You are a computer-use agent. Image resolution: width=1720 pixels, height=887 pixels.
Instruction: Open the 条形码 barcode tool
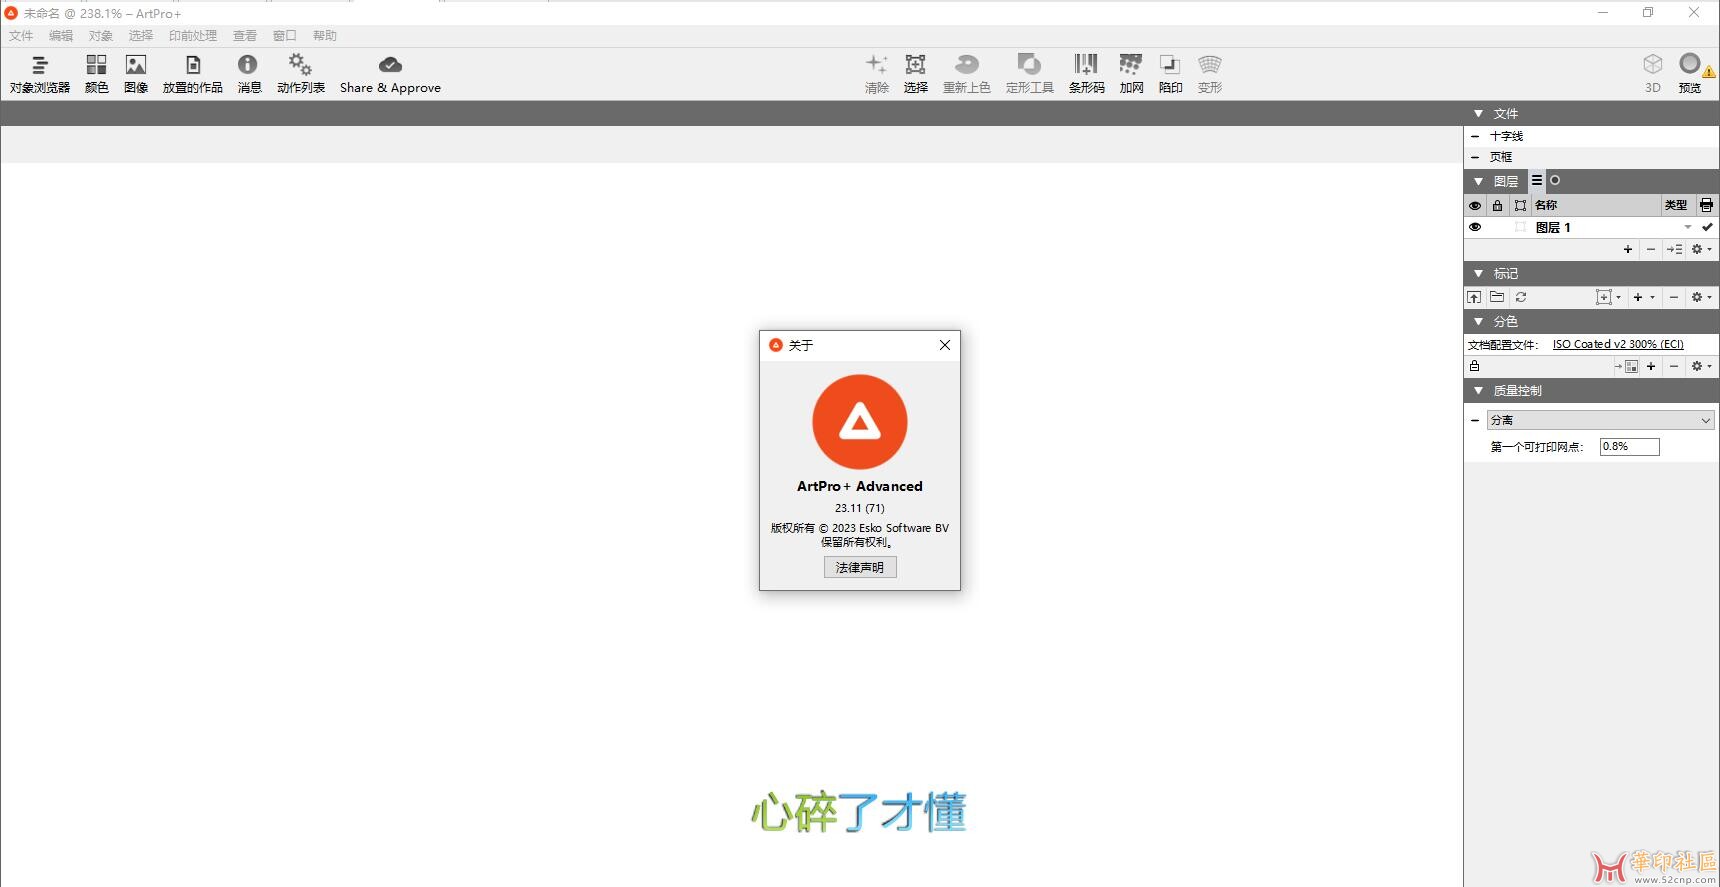pos(1087,74)
